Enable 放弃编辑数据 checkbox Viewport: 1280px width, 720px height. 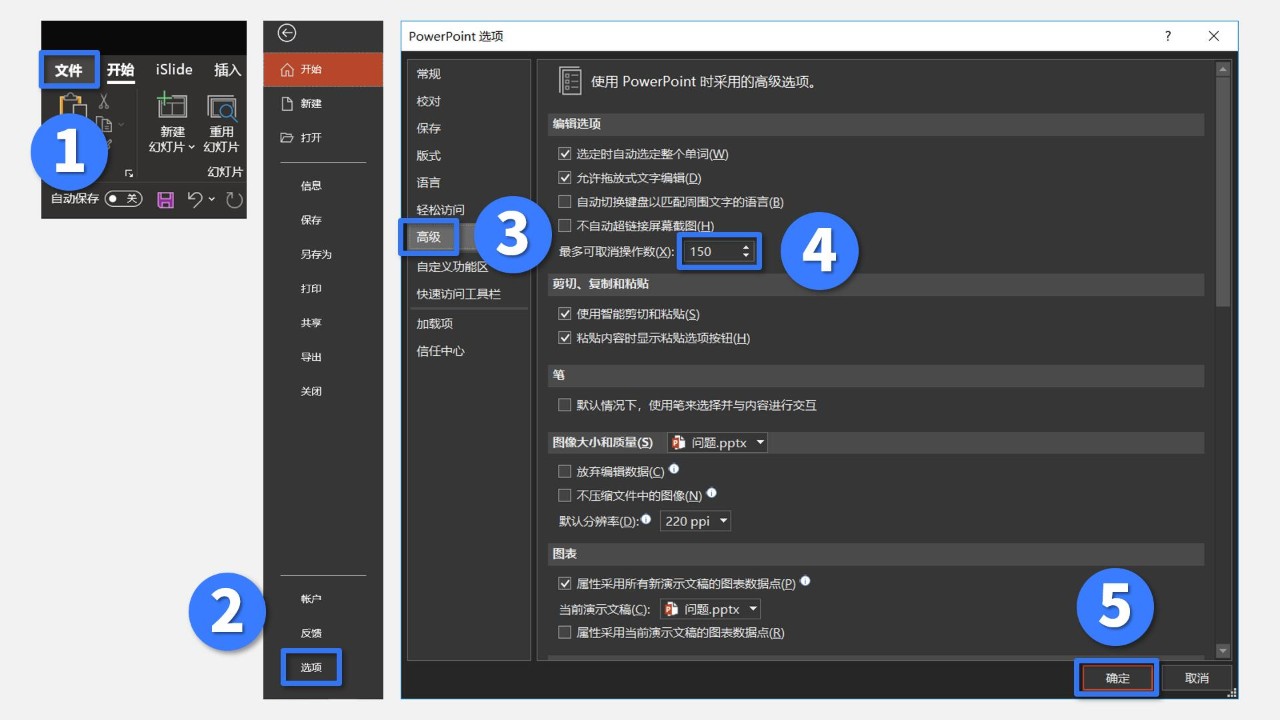coord(564,470)
